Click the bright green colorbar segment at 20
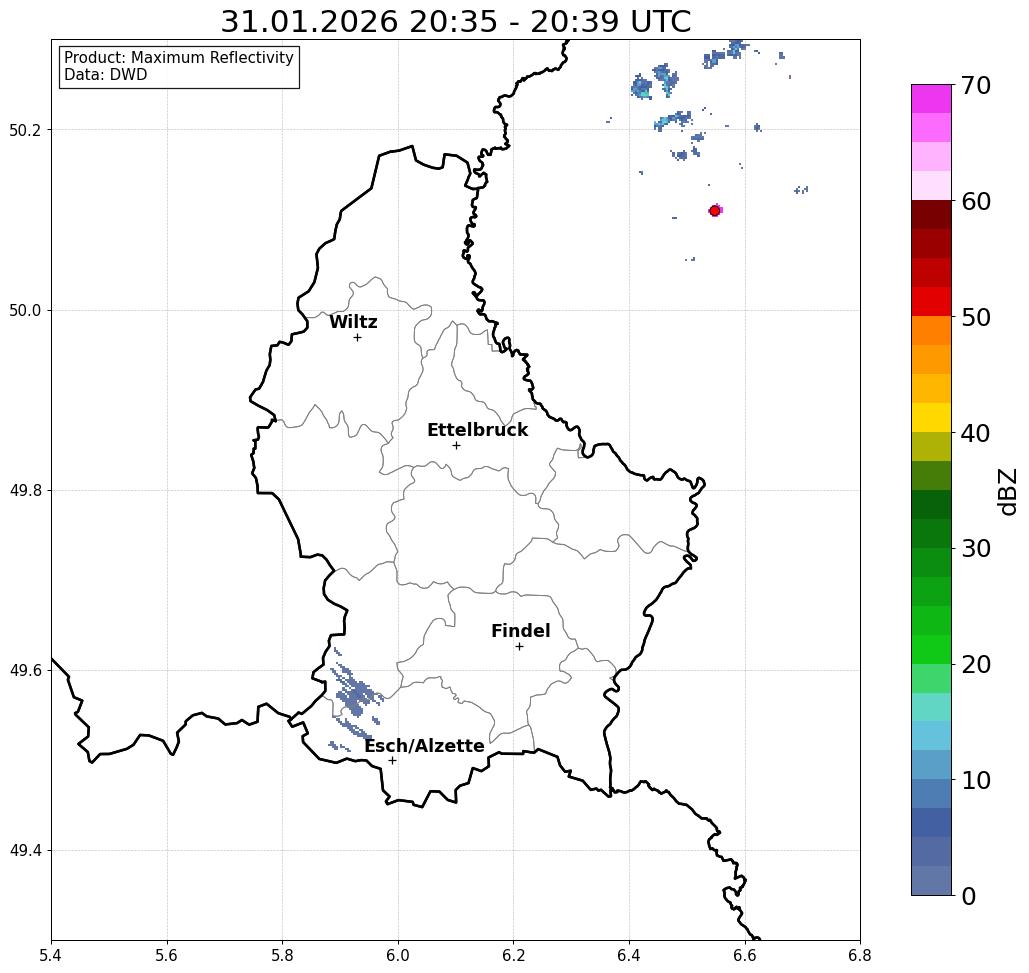 coord(931,650)
